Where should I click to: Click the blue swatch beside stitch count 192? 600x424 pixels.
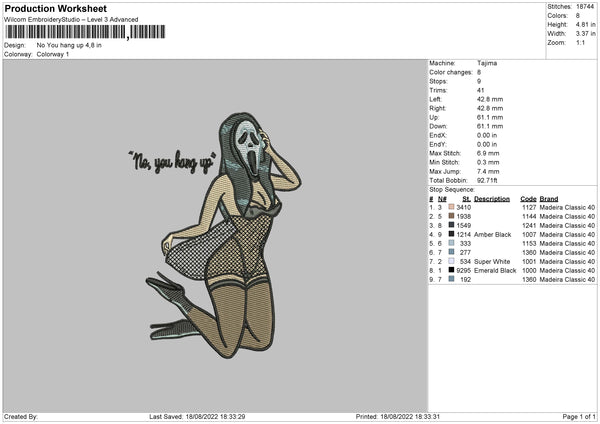(451, 279)
